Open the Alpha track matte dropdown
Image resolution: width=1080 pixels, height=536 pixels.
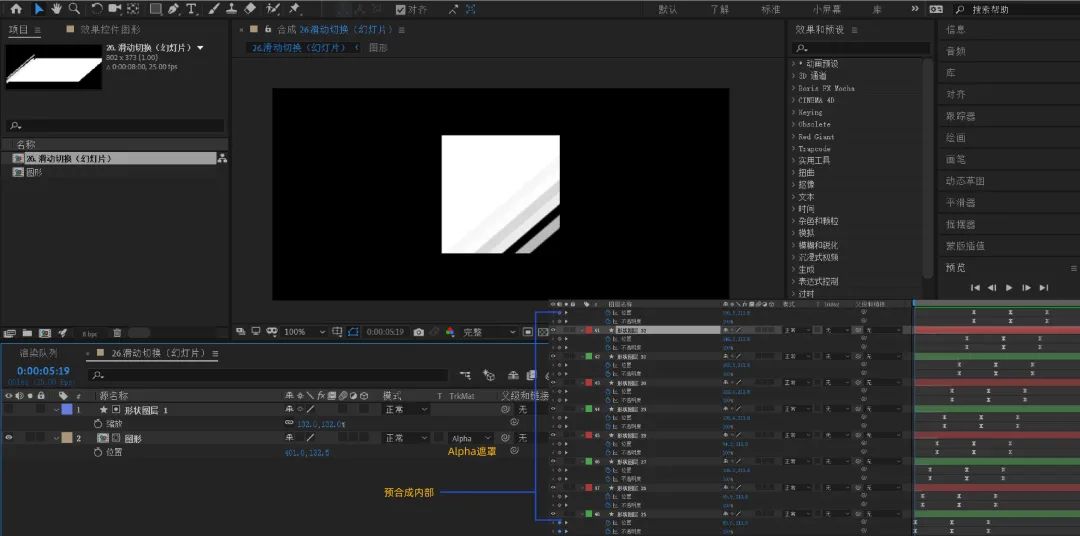[x=472, y=438]
